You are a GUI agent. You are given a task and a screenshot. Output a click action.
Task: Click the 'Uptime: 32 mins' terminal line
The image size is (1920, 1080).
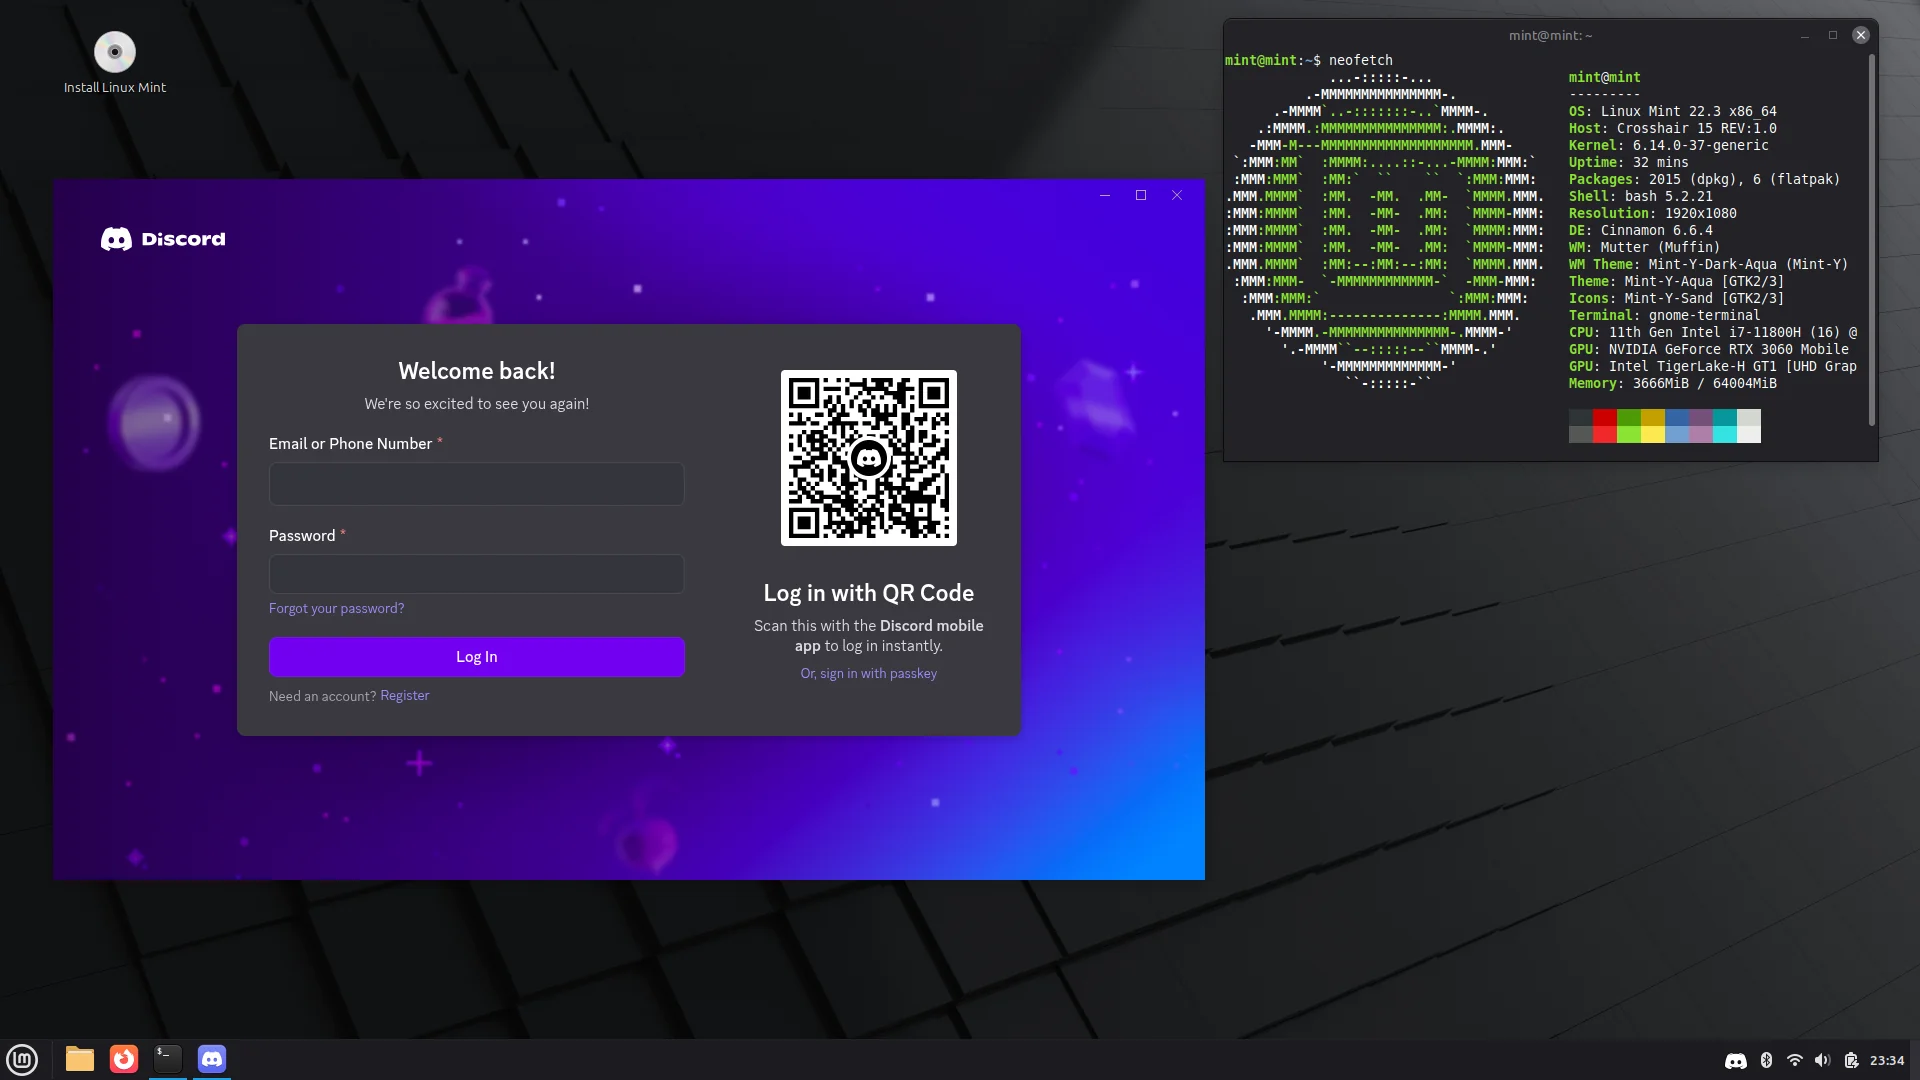(1629, 162)
